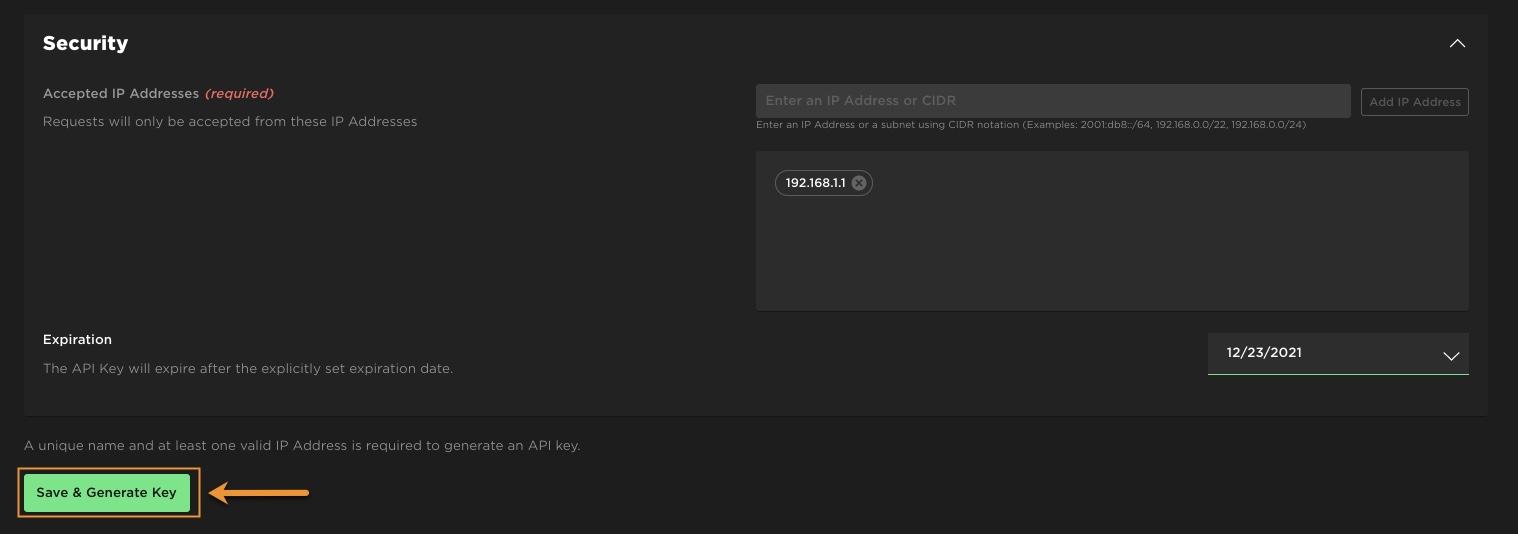1518x534 pixels.
Task: Click the unique name requirement notice
Action: (x=302, y=445)
